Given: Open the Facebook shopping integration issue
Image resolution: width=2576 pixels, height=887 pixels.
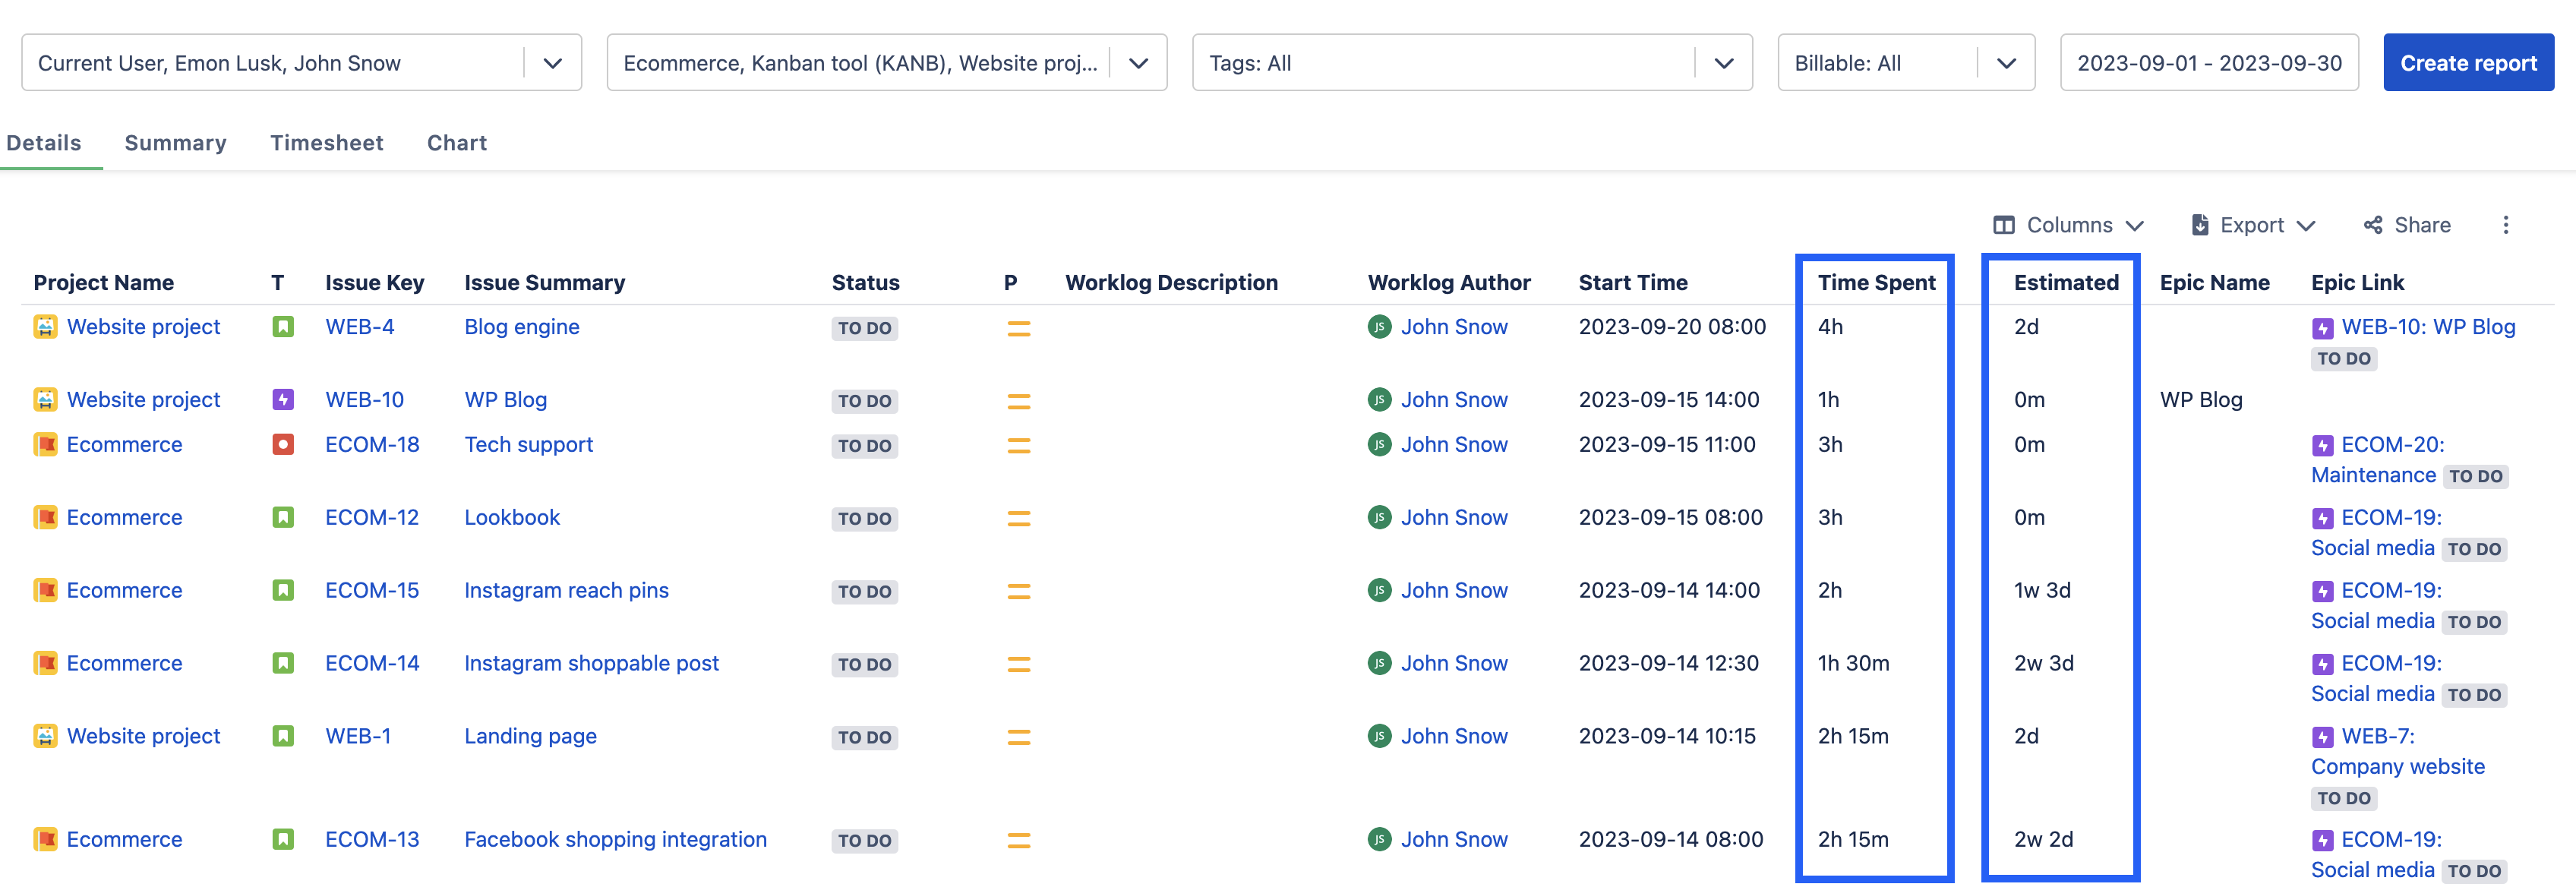Looking at the screenshot, I should (x=615, y=840).
